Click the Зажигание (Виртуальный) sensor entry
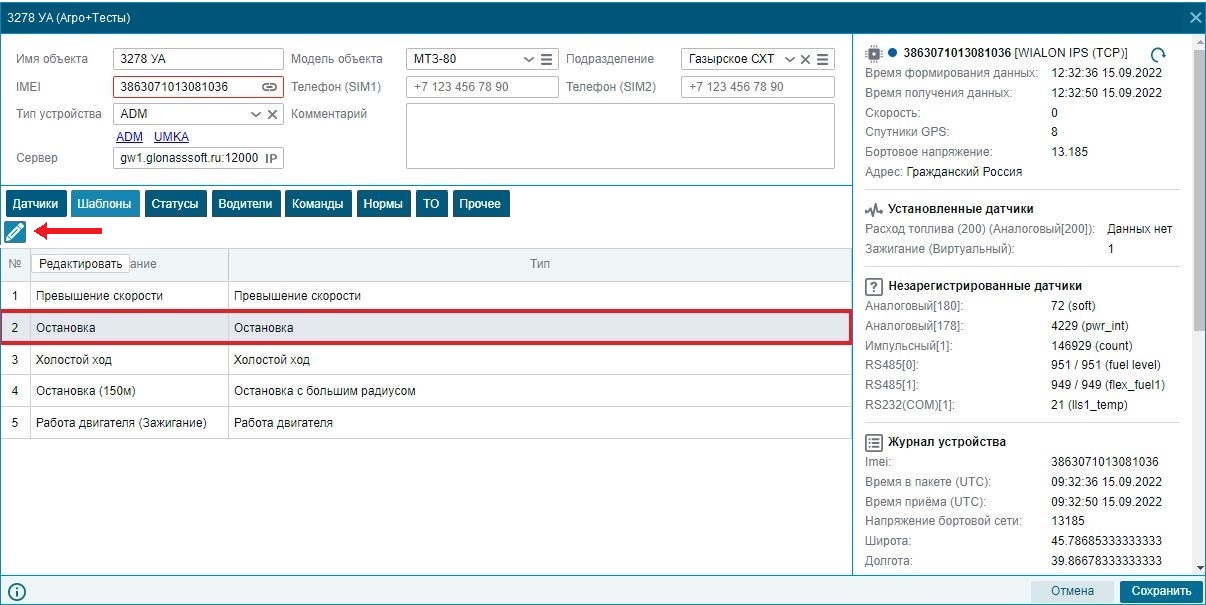 coord(989,249)
